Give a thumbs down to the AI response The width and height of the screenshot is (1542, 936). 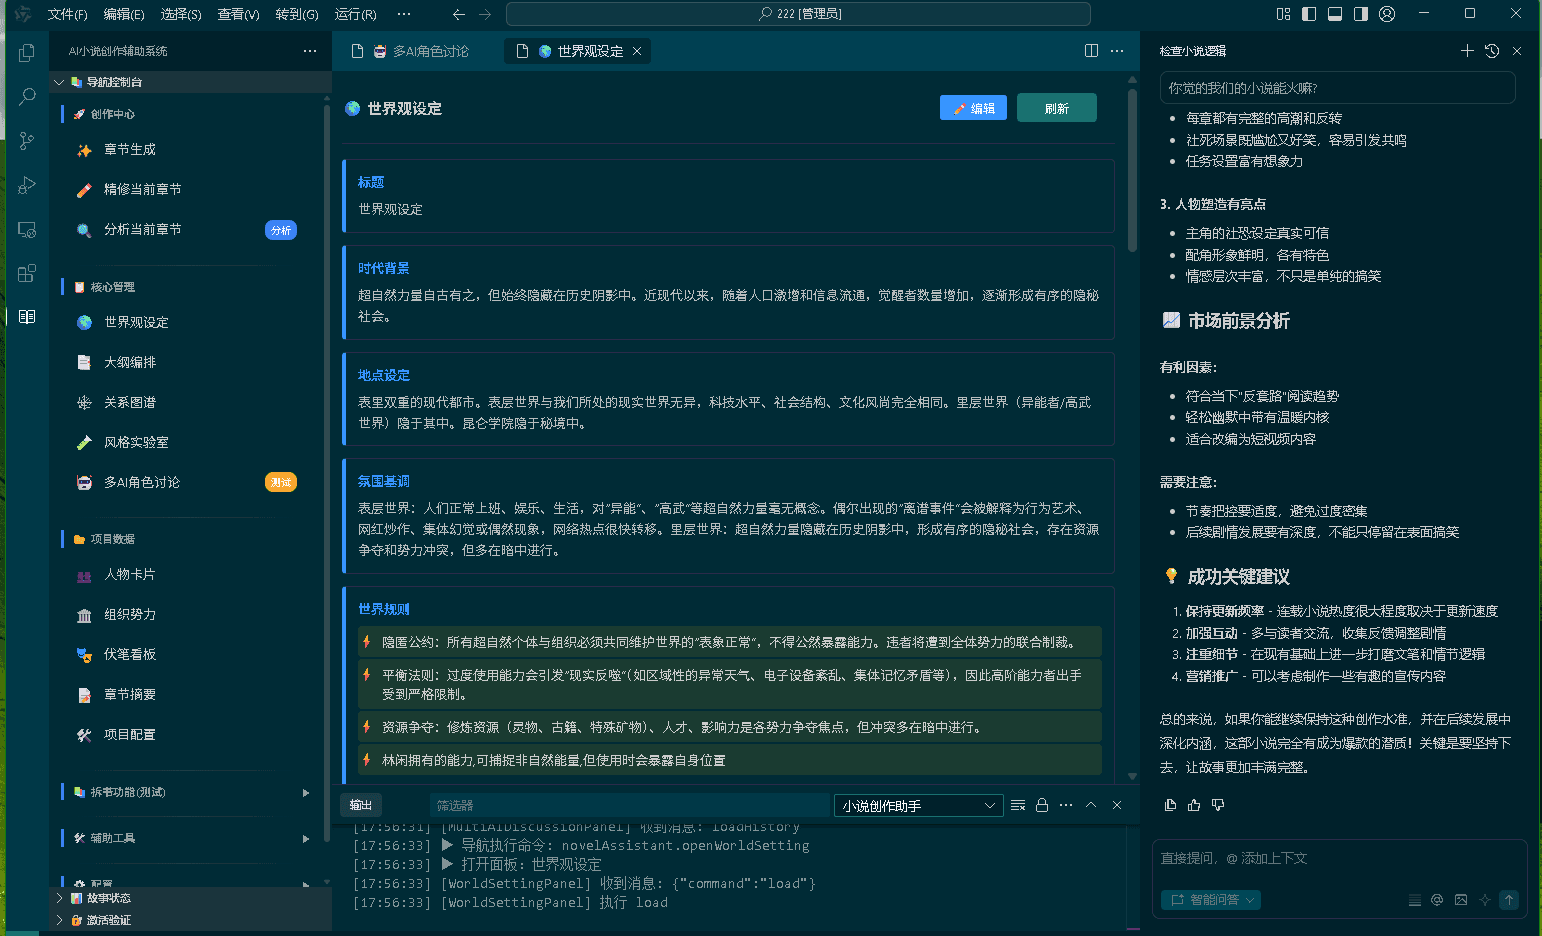click(x=1216, y=805)
